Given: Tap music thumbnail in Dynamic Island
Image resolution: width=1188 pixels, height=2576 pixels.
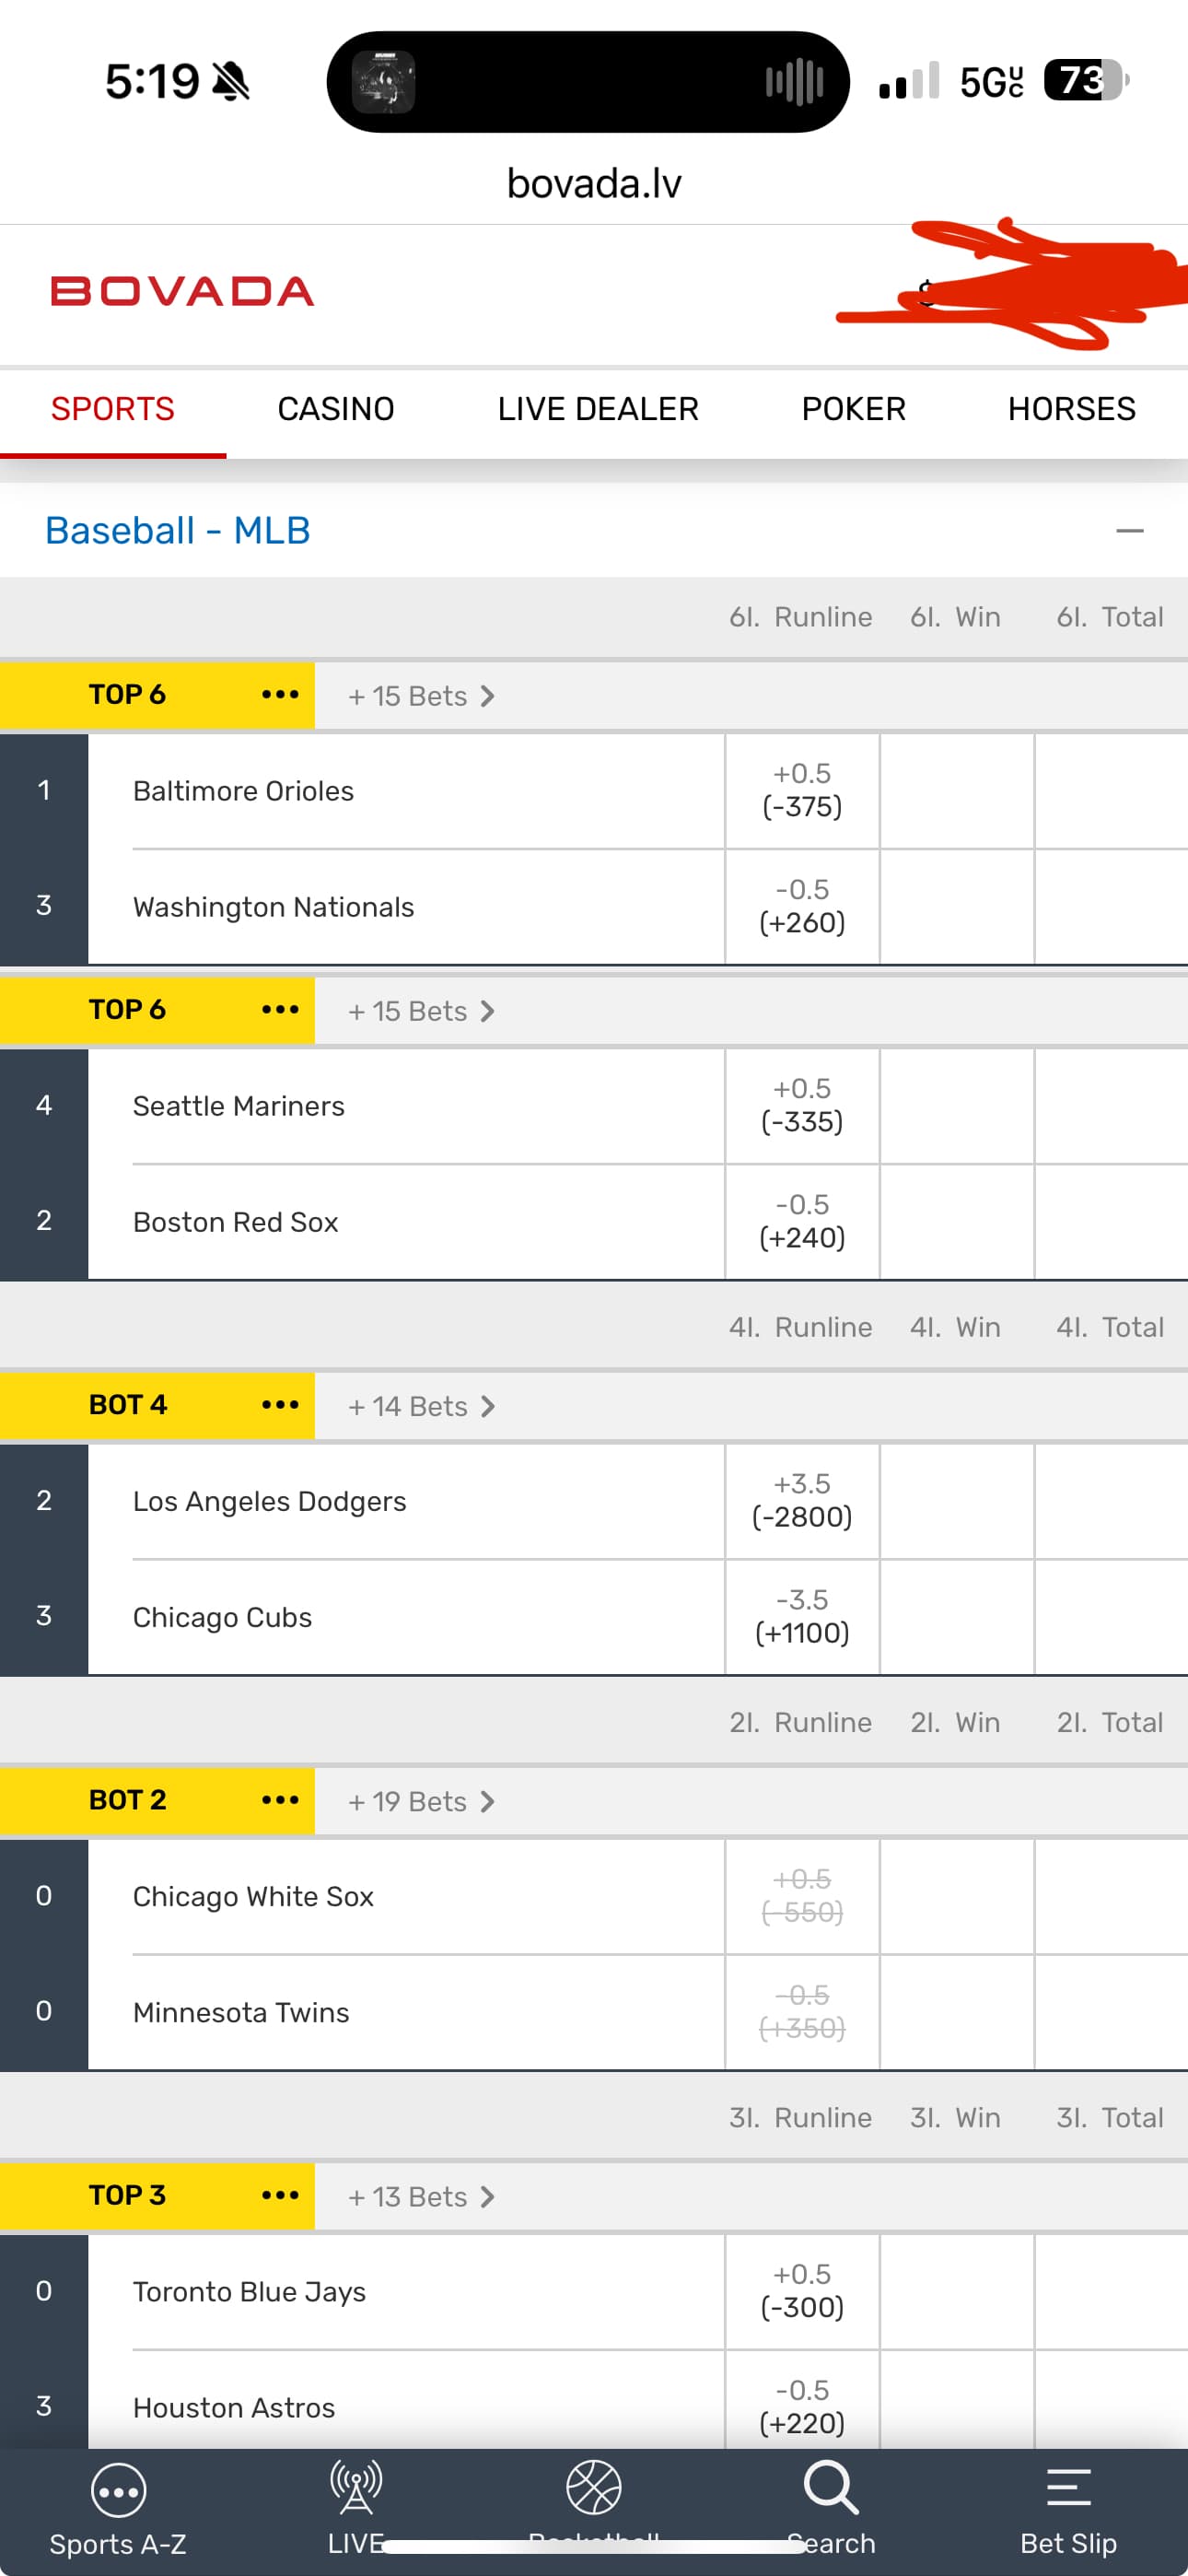Looking at the screenshot, I should 384,82.
